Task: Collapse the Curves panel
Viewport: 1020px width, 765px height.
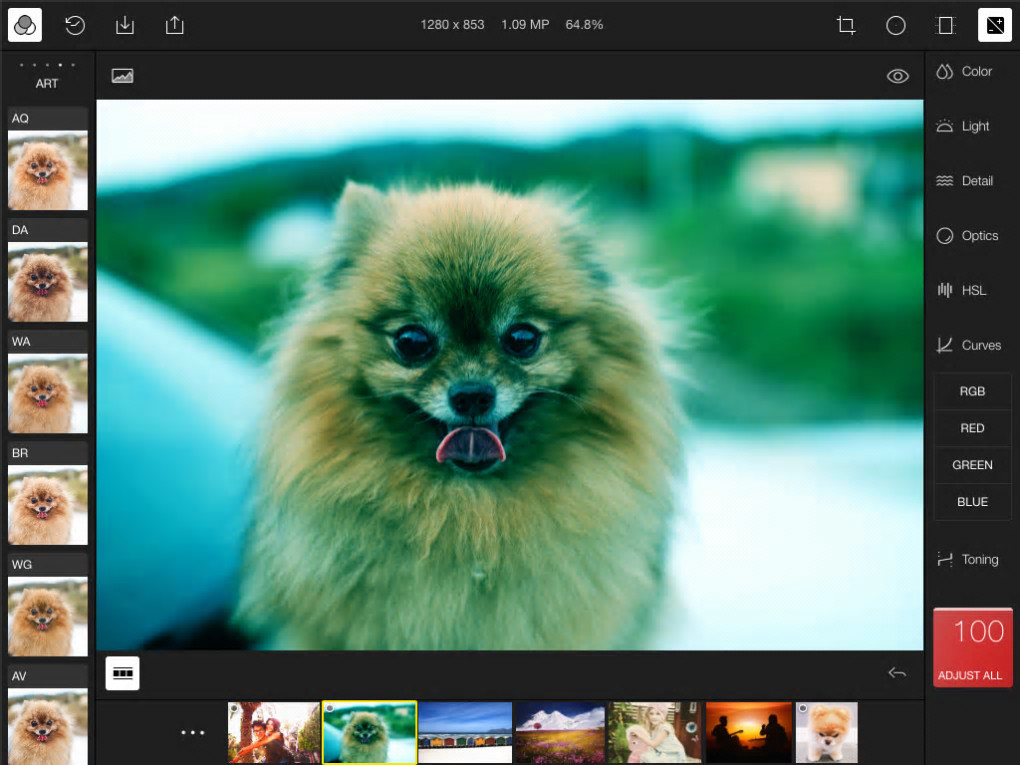Action: pyautogui.click(x=968, y=345)
